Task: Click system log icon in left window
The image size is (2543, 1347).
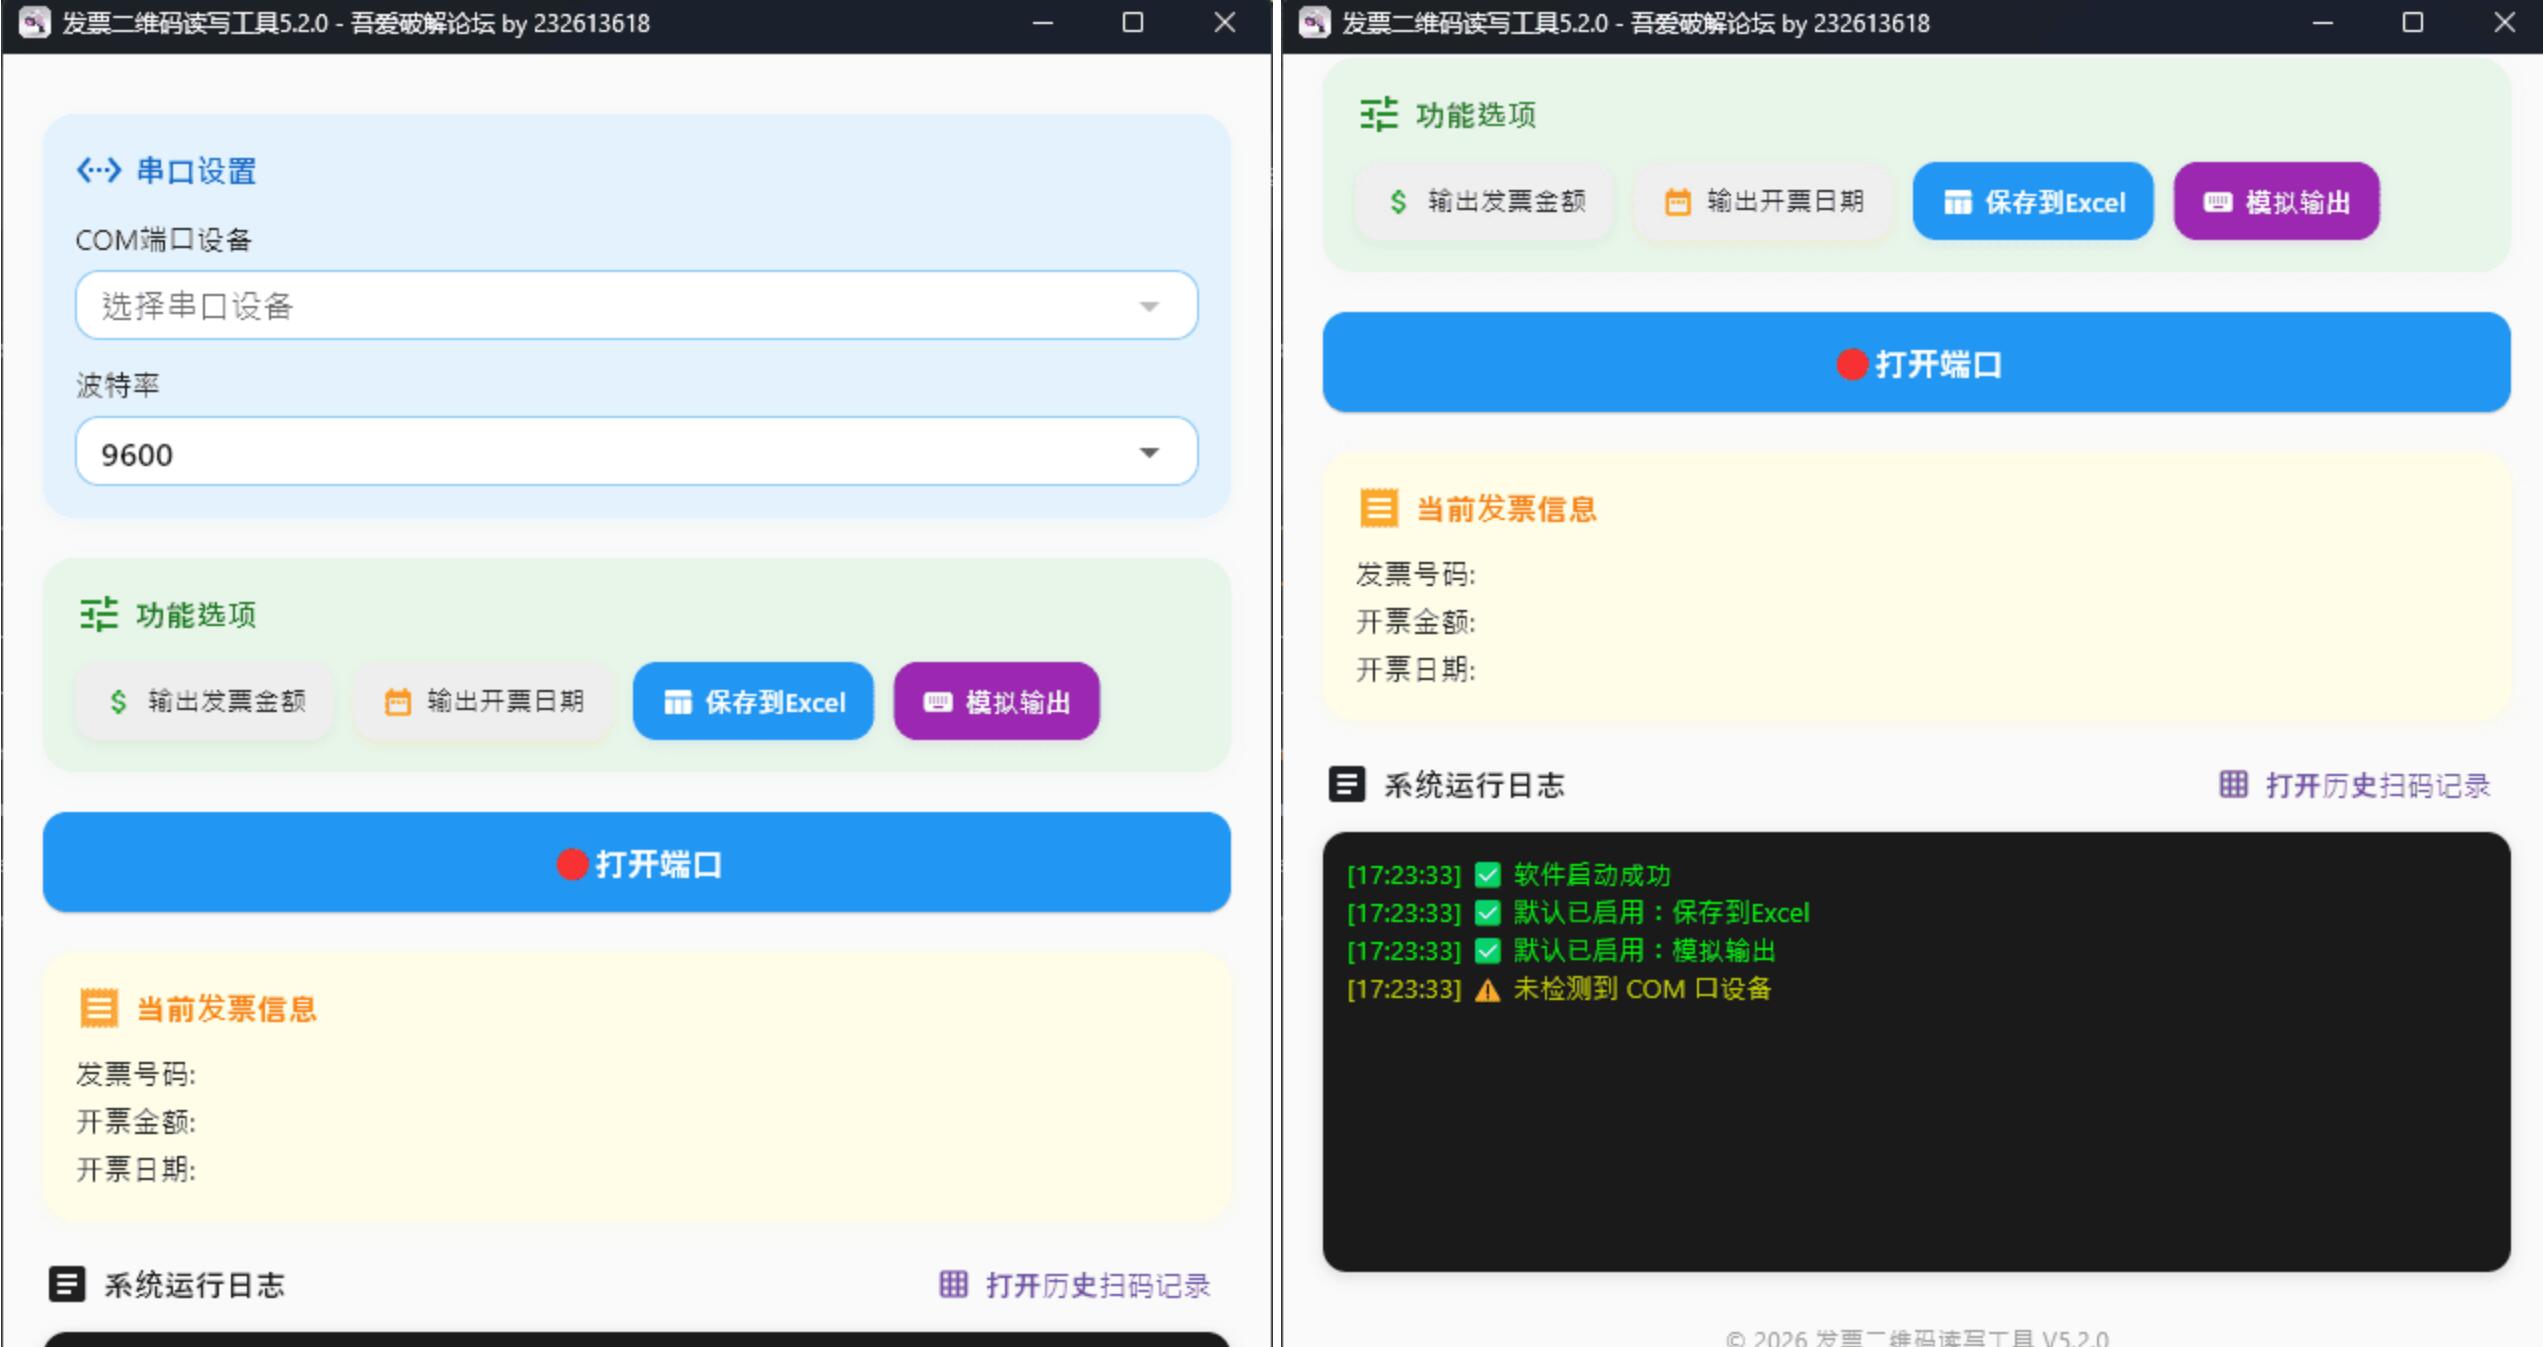Action: coord(67,1284)
